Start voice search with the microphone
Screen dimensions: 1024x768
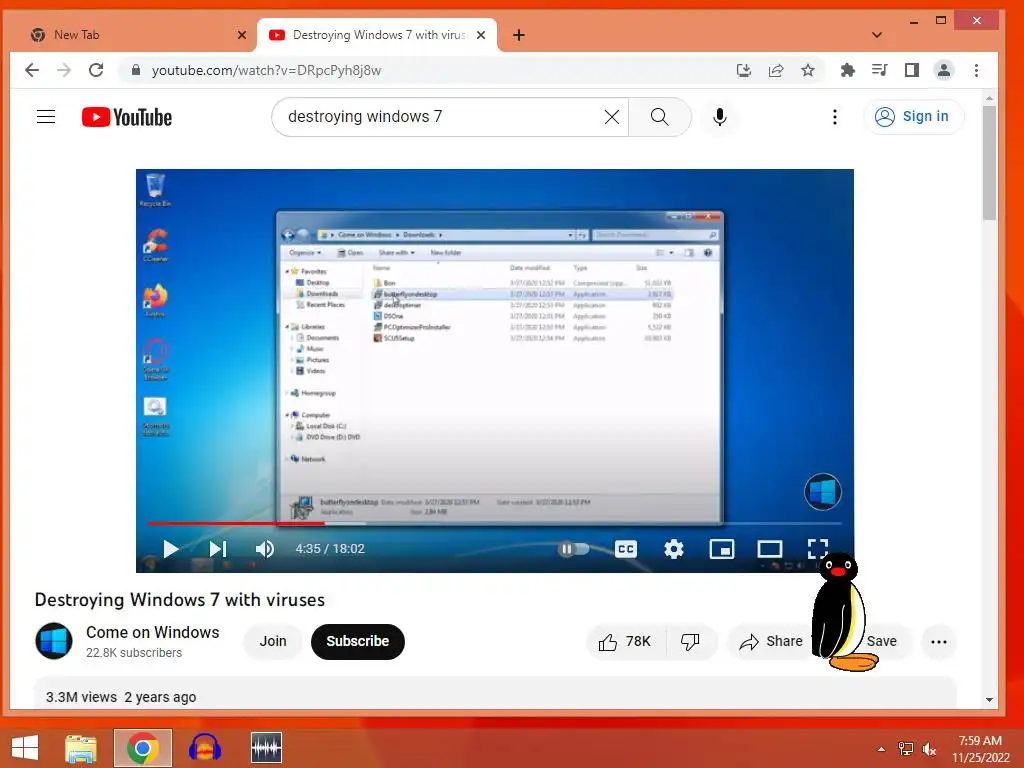(x=720, y=117)
